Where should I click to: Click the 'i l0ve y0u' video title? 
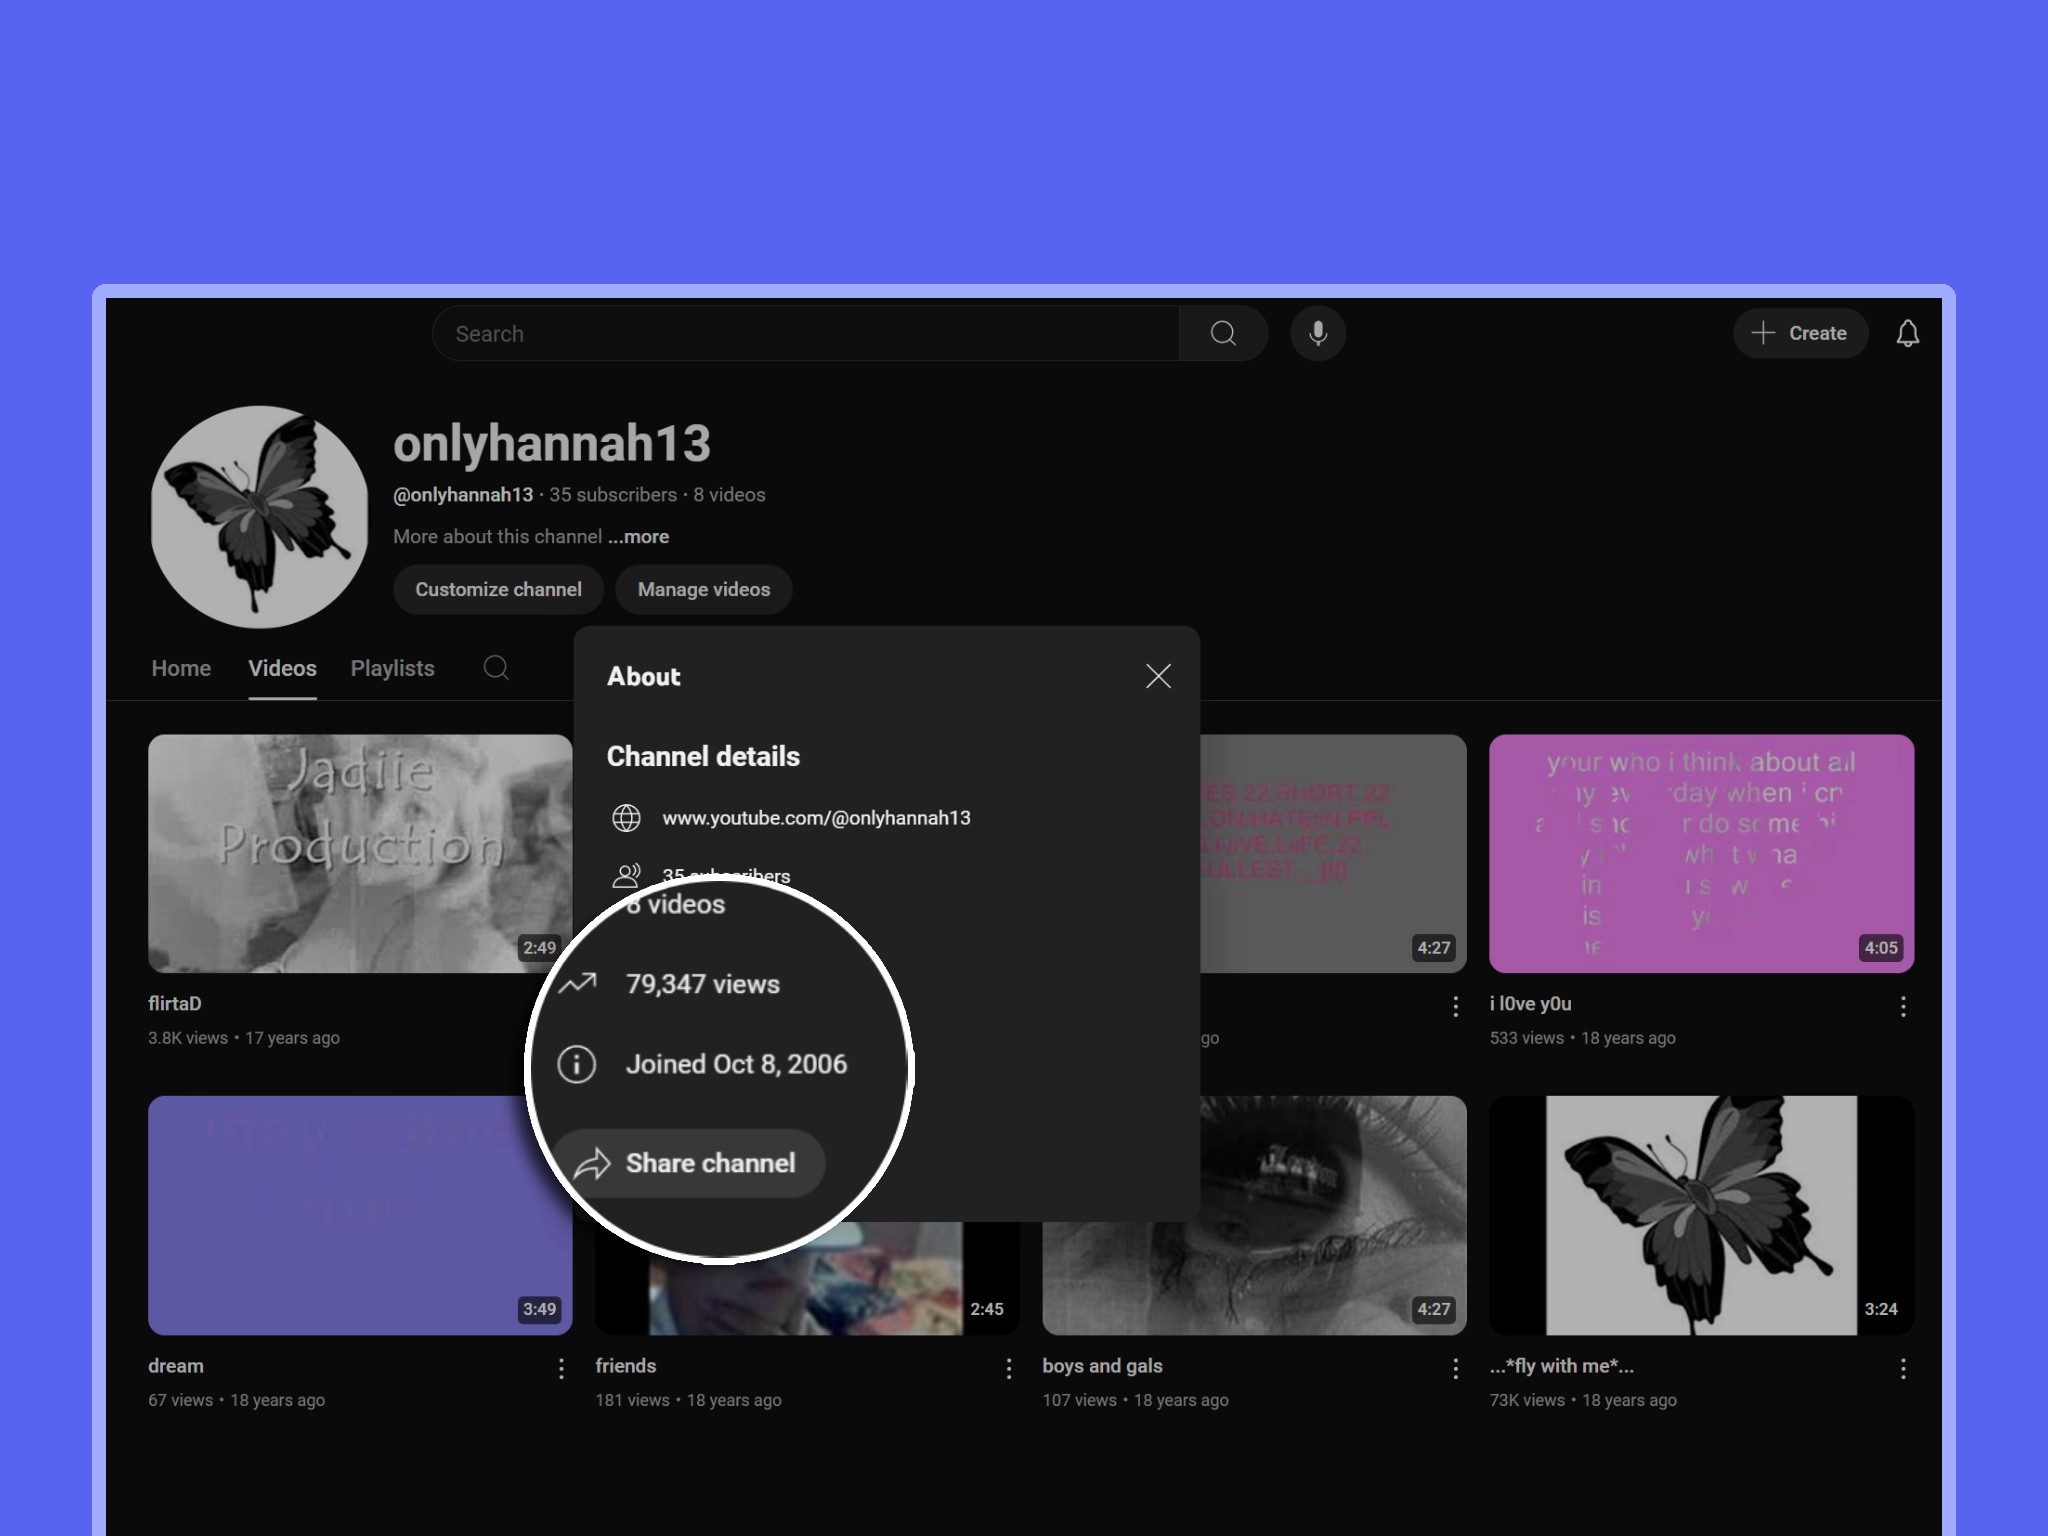(1530, 1003)
